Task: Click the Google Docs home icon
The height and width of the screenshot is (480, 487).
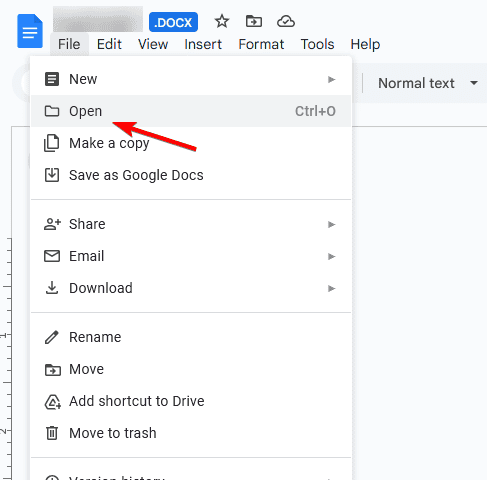Action: (30, 31)
